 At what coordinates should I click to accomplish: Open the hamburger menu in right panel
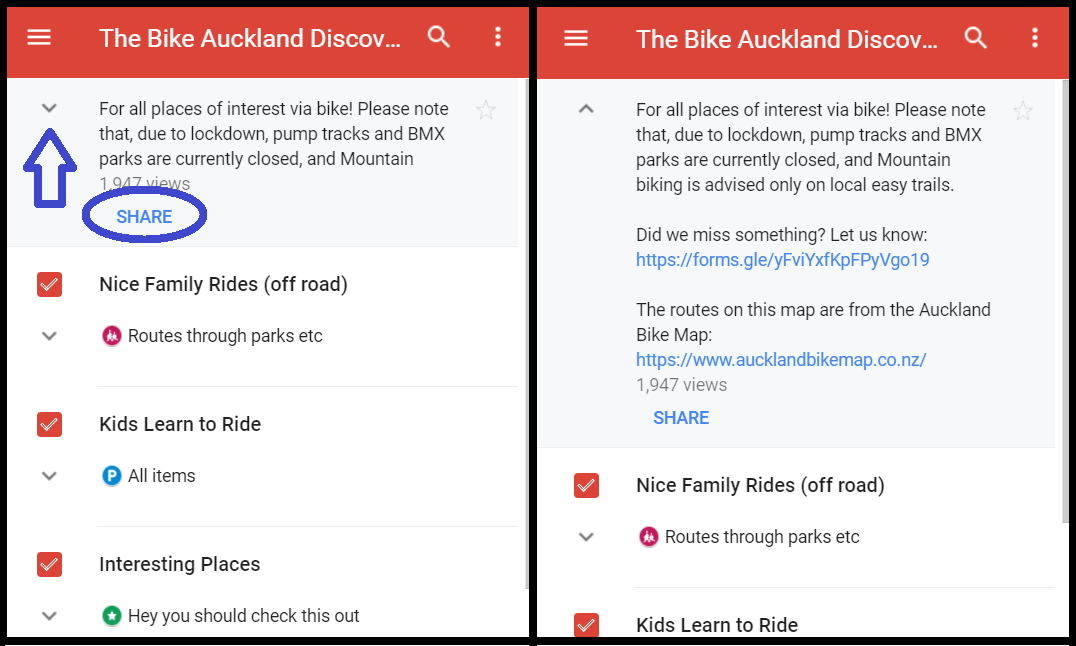576,39
